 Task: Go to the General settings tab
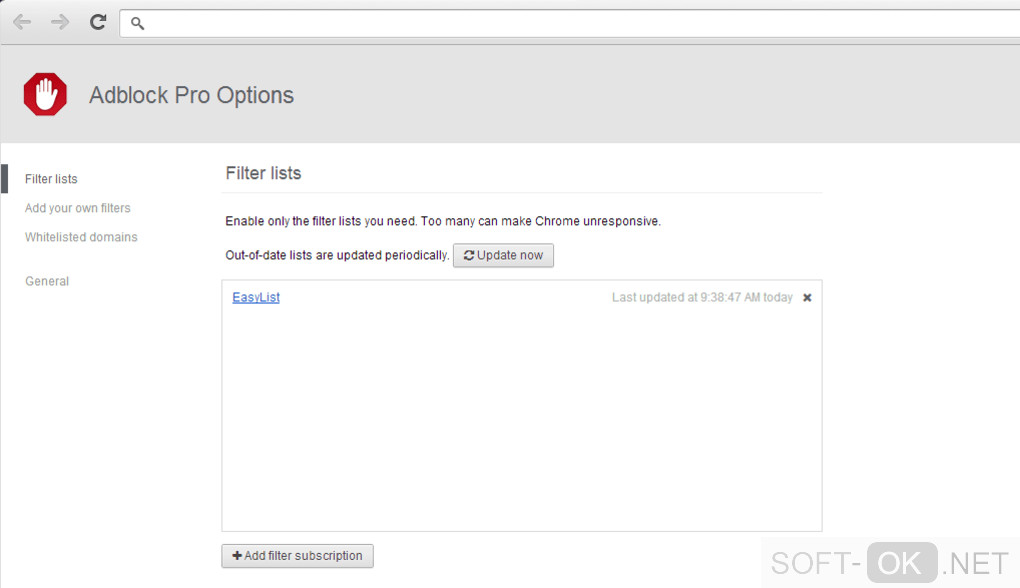[x=47, y=281]
